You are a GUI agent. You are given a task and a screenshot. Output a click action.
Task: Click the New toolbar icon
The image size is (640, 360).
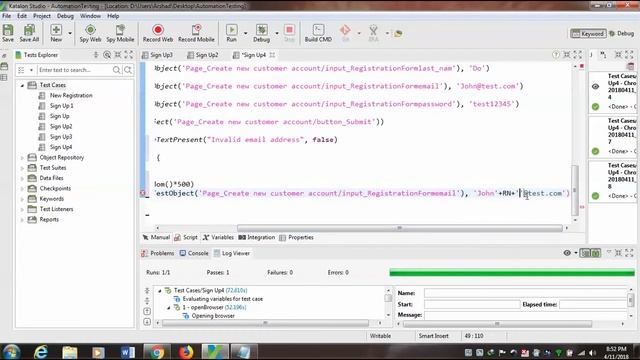click(x=56, y=33)
